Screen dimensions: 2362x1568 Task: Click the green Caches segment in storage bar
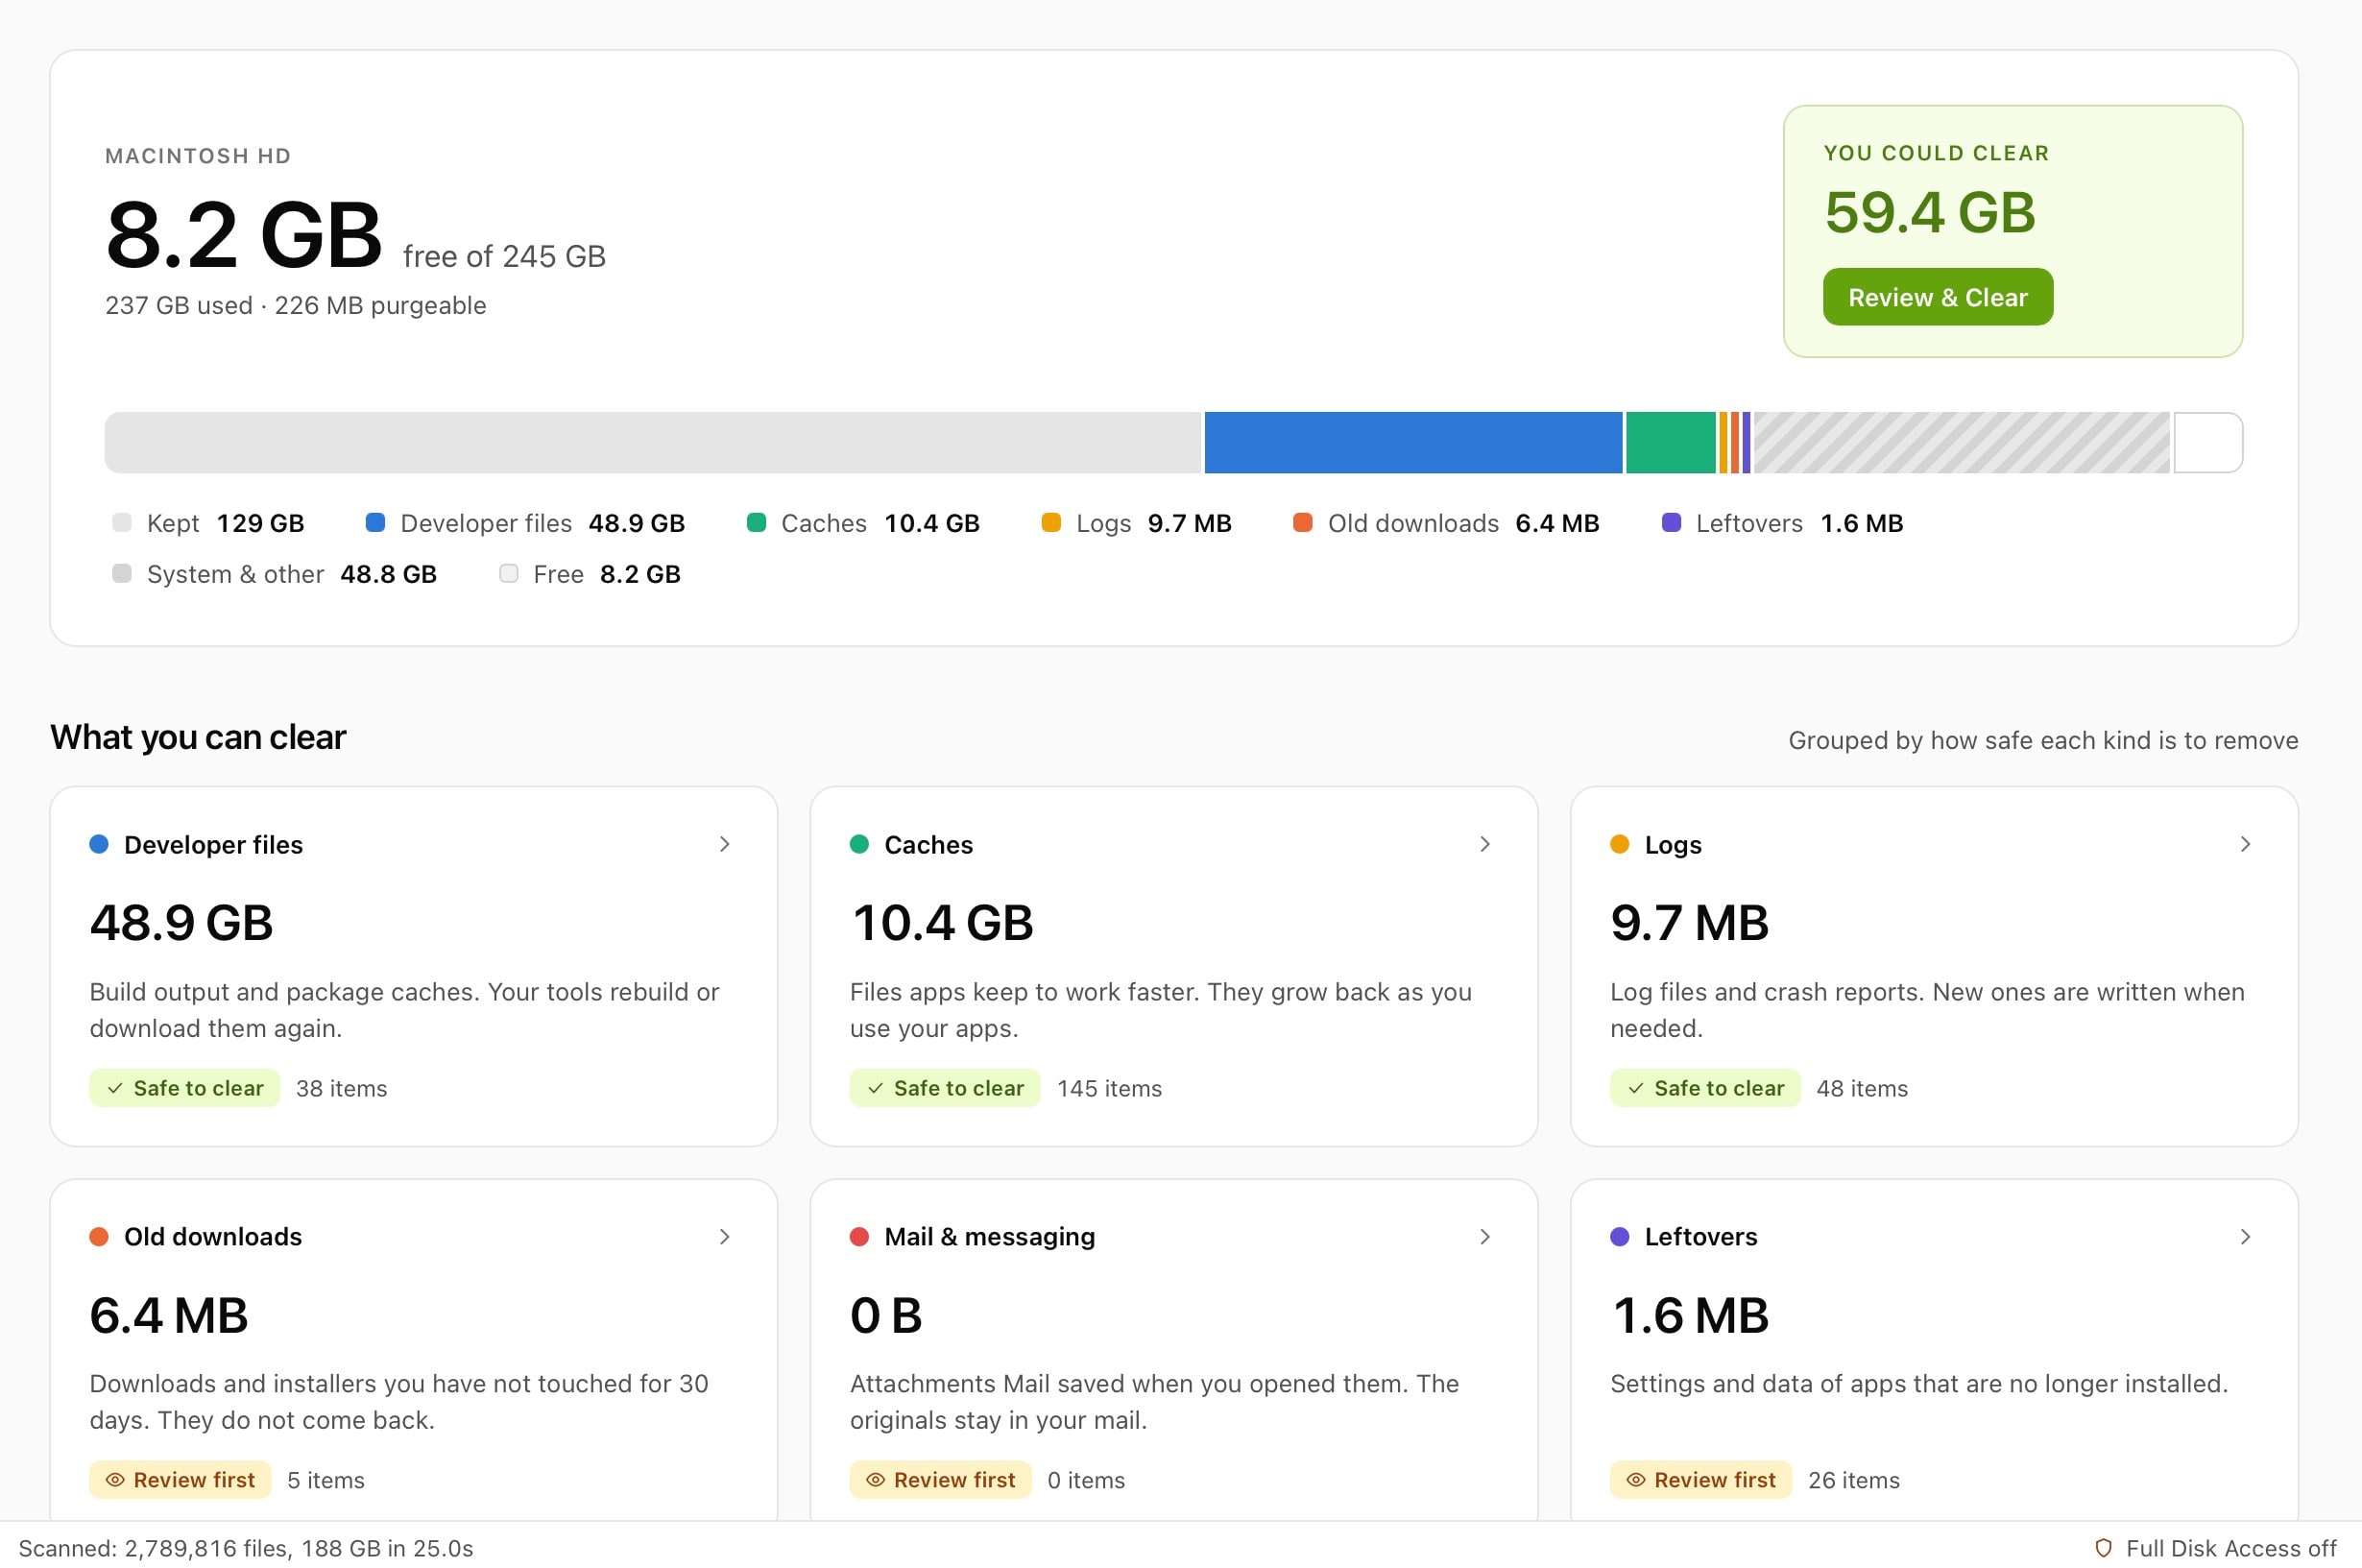coord(1670,442)
